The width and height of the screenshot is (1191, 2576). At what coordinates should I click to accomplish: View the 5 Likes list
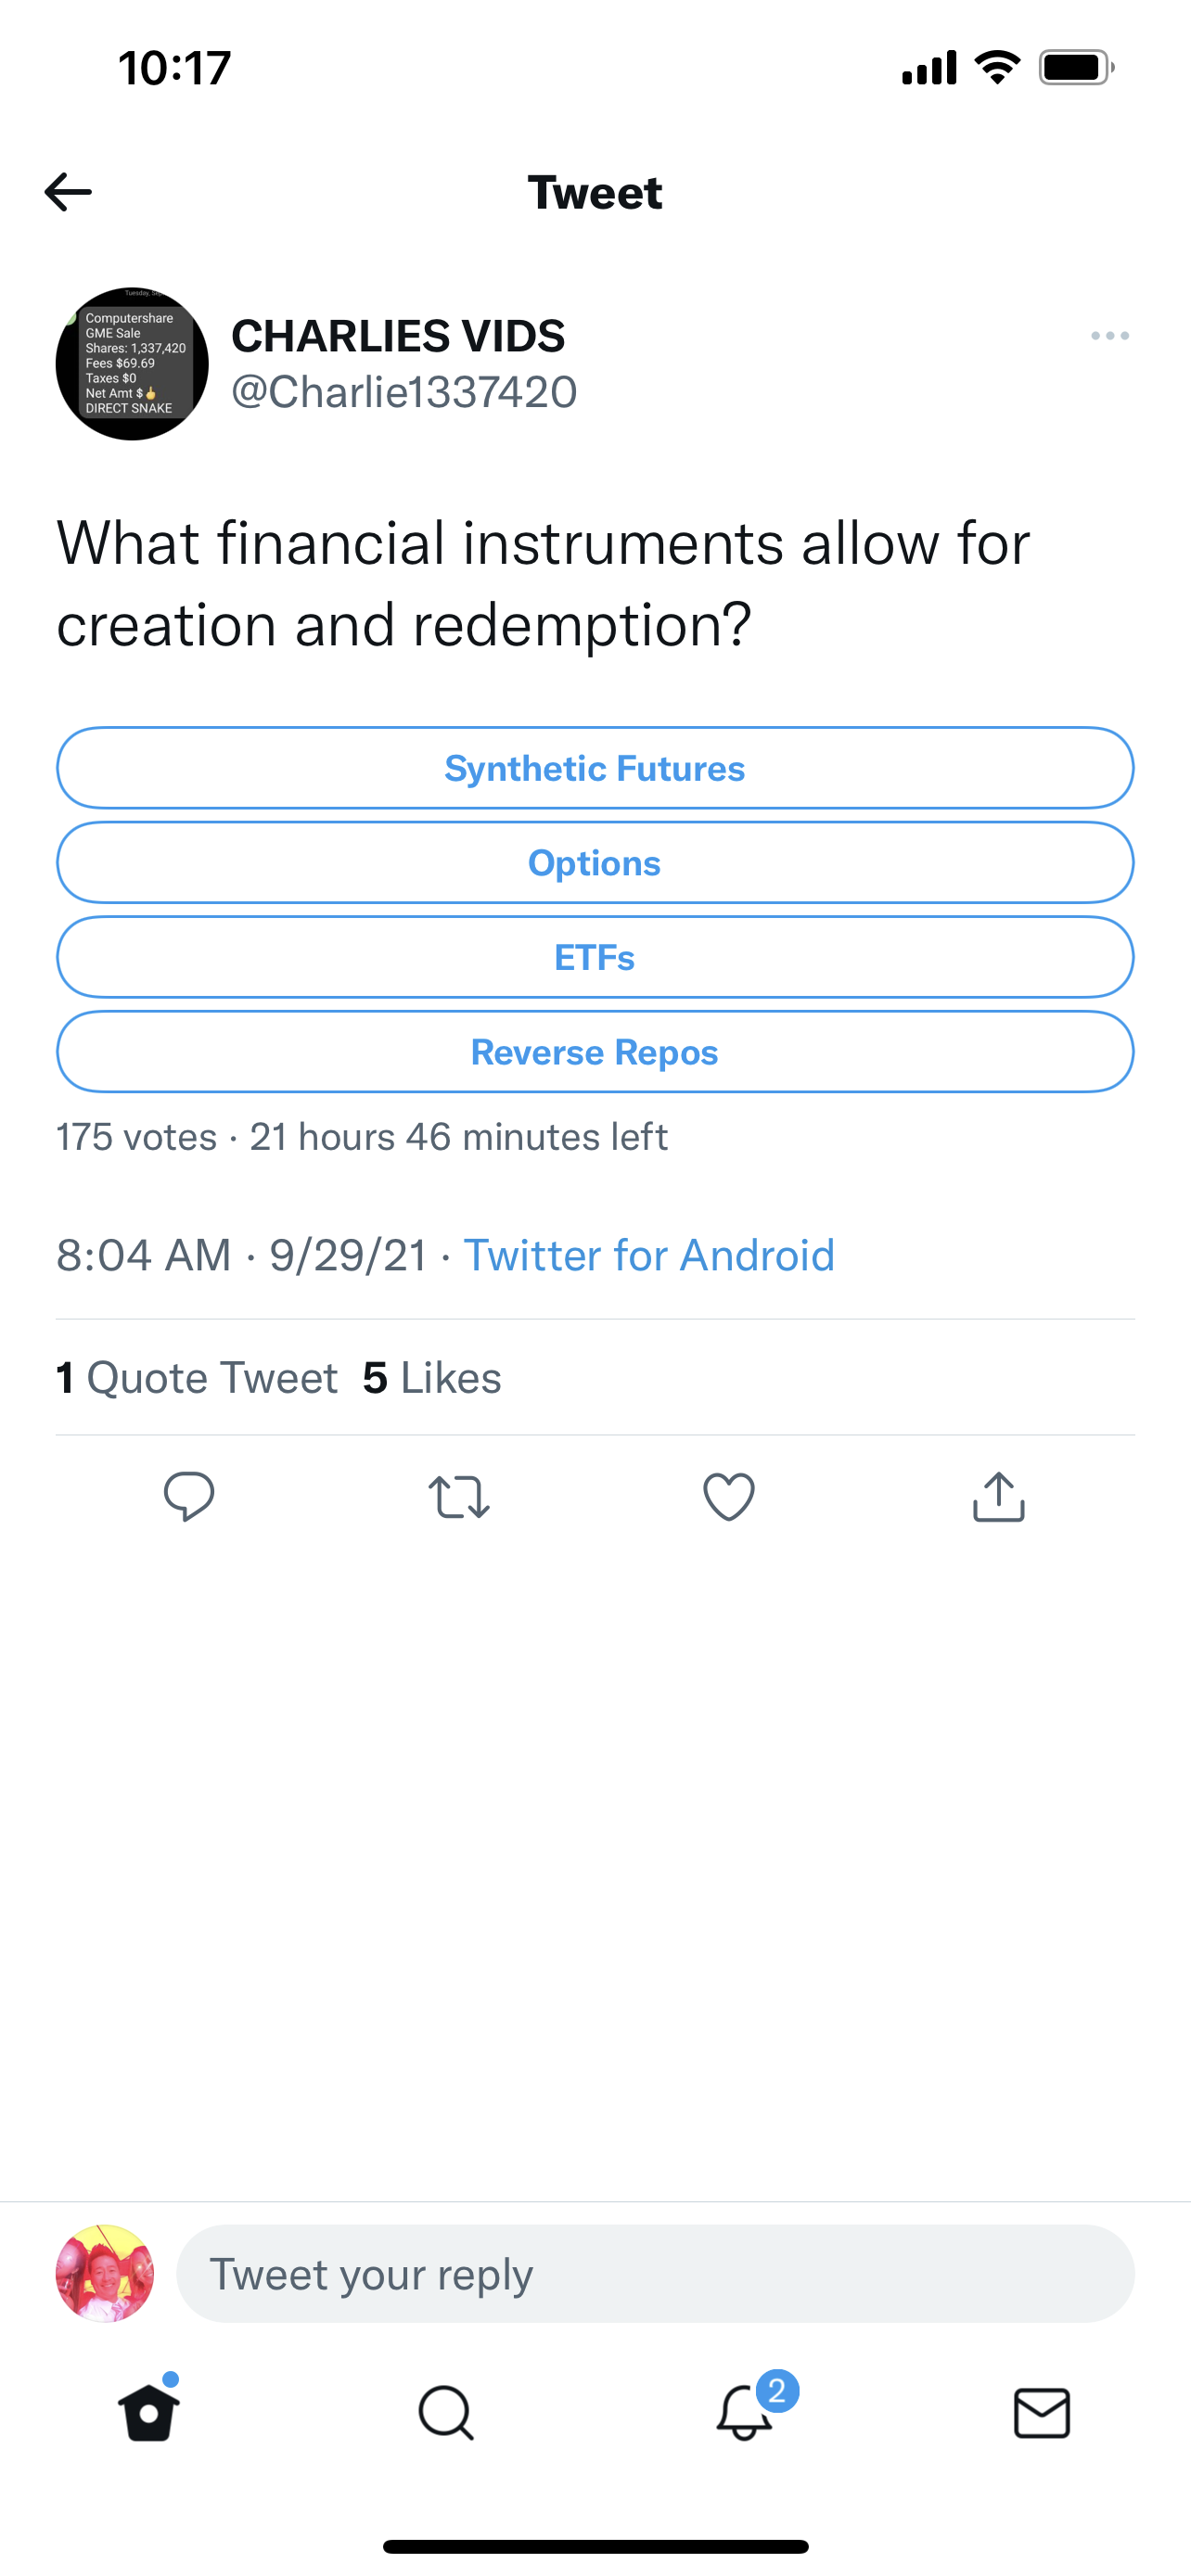(x=432, y=1378)
